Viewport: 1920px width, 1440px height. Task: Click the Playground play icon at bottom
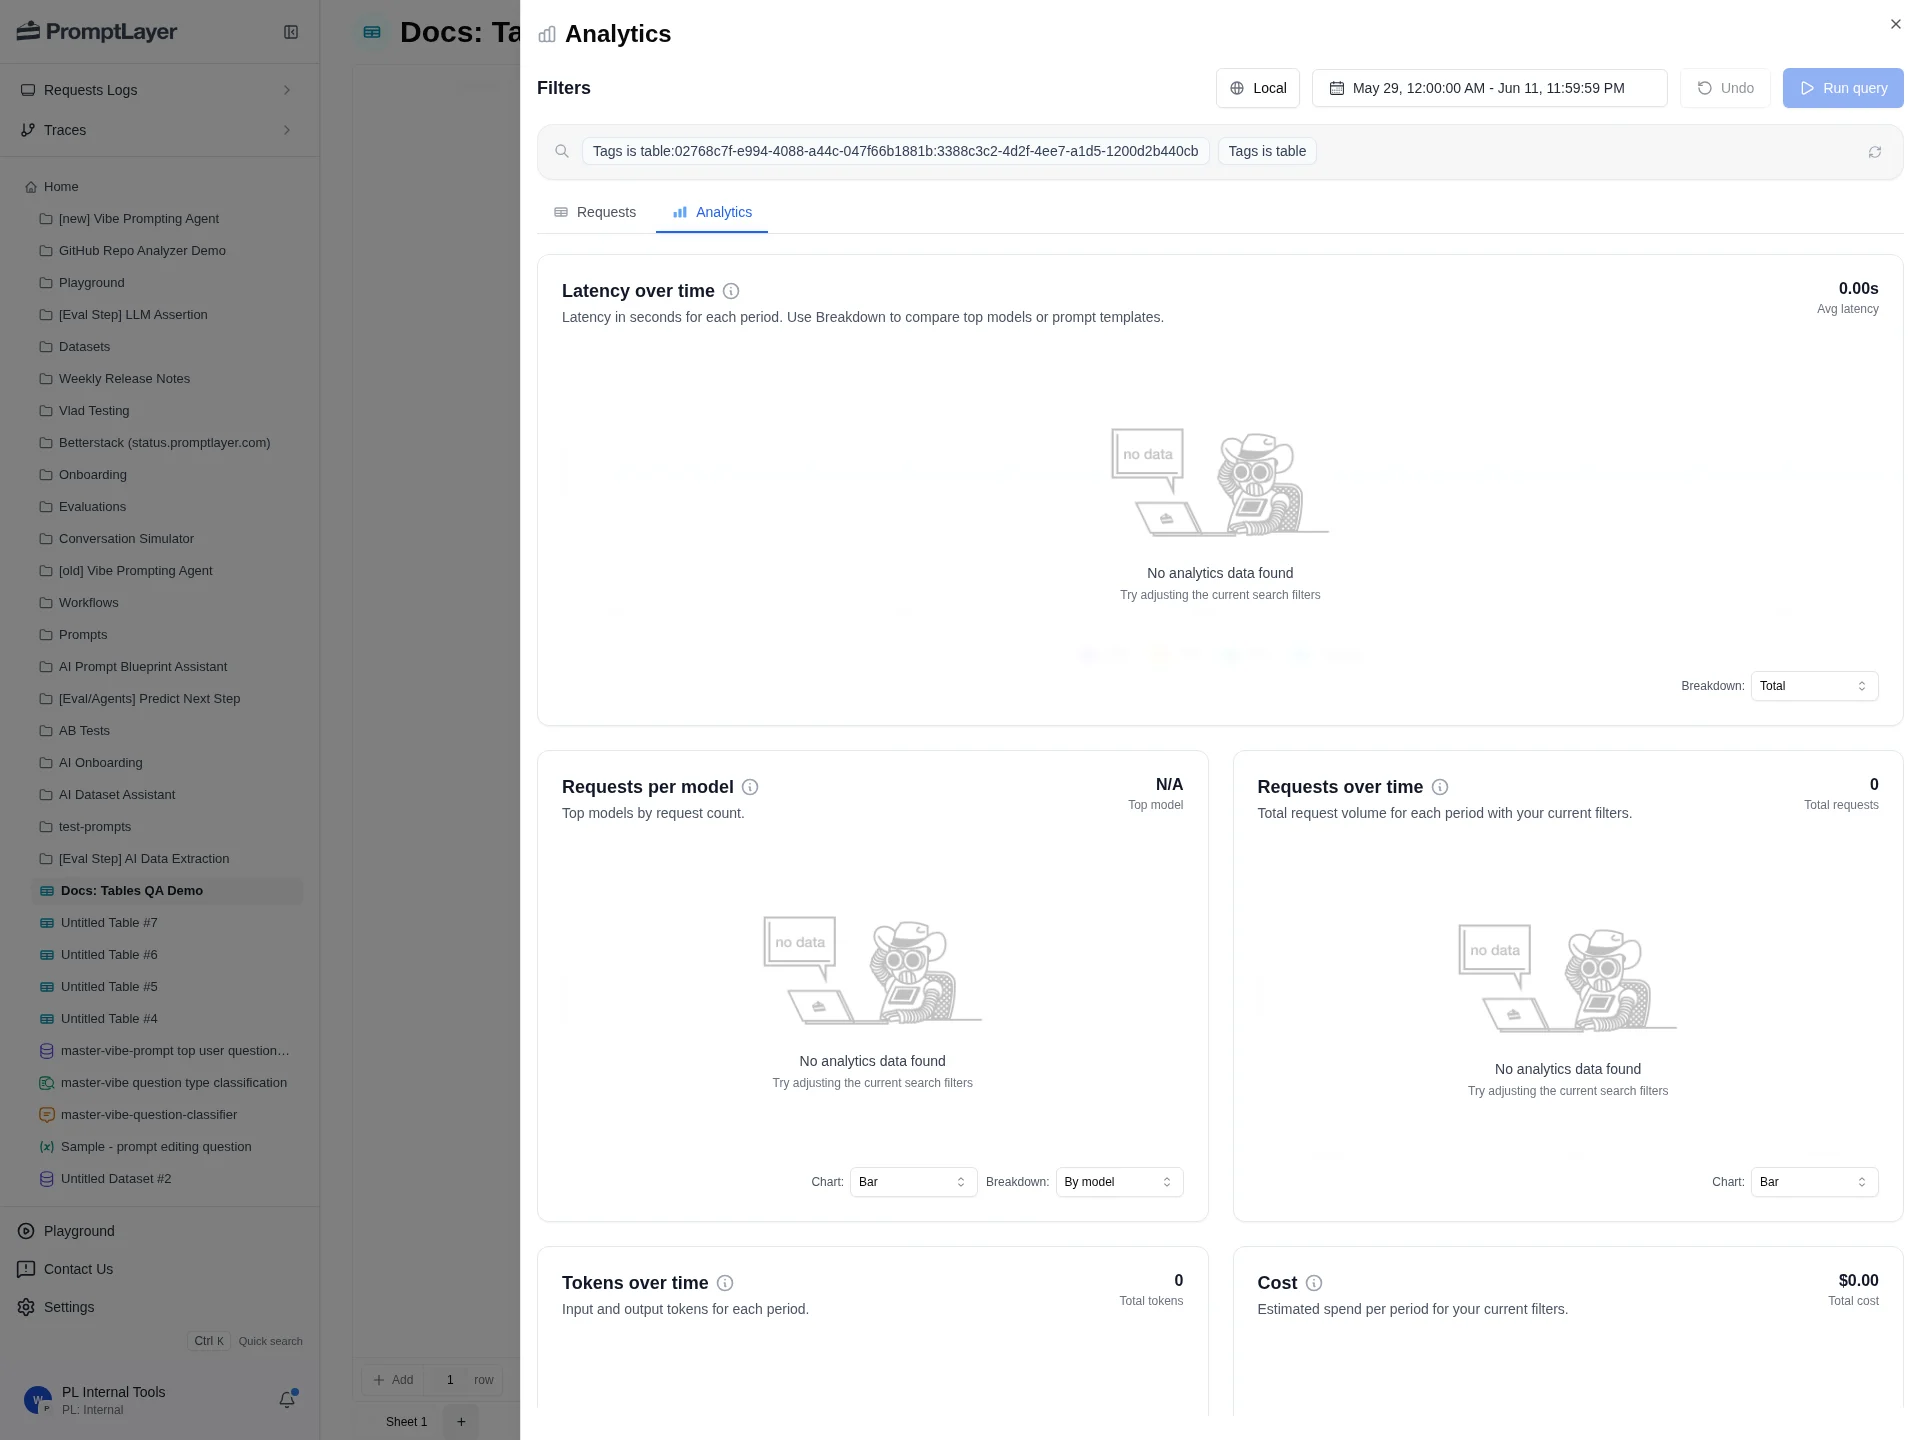[x=26, y=1231]
